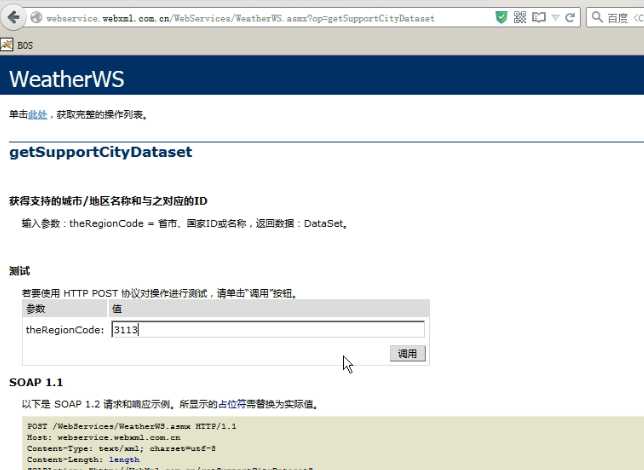The width and height of the screenshot is (644, 470).
Task: Open reader view book icon
Action: tap(538, 17)
